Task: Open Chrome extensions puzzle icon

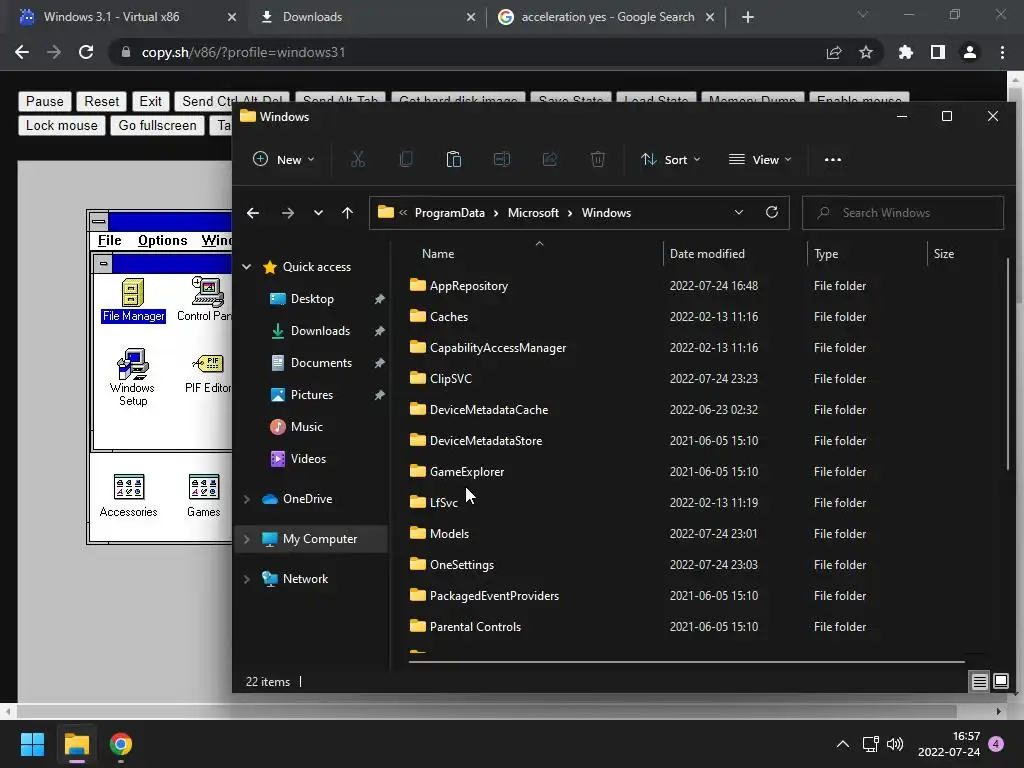Action: [906, 52]
